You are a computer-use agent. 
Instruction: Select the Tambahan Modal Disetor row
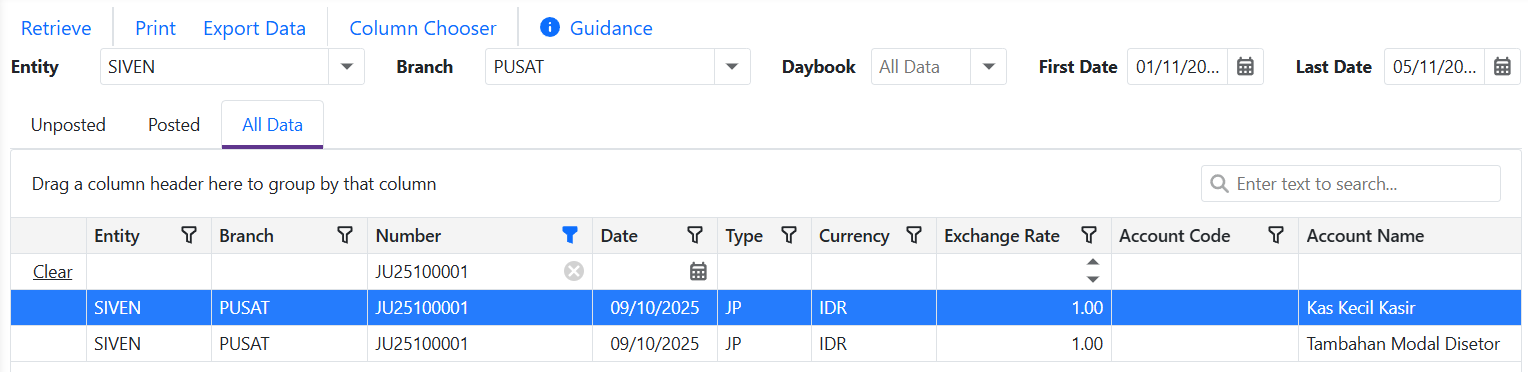click(x=766, y=344)
